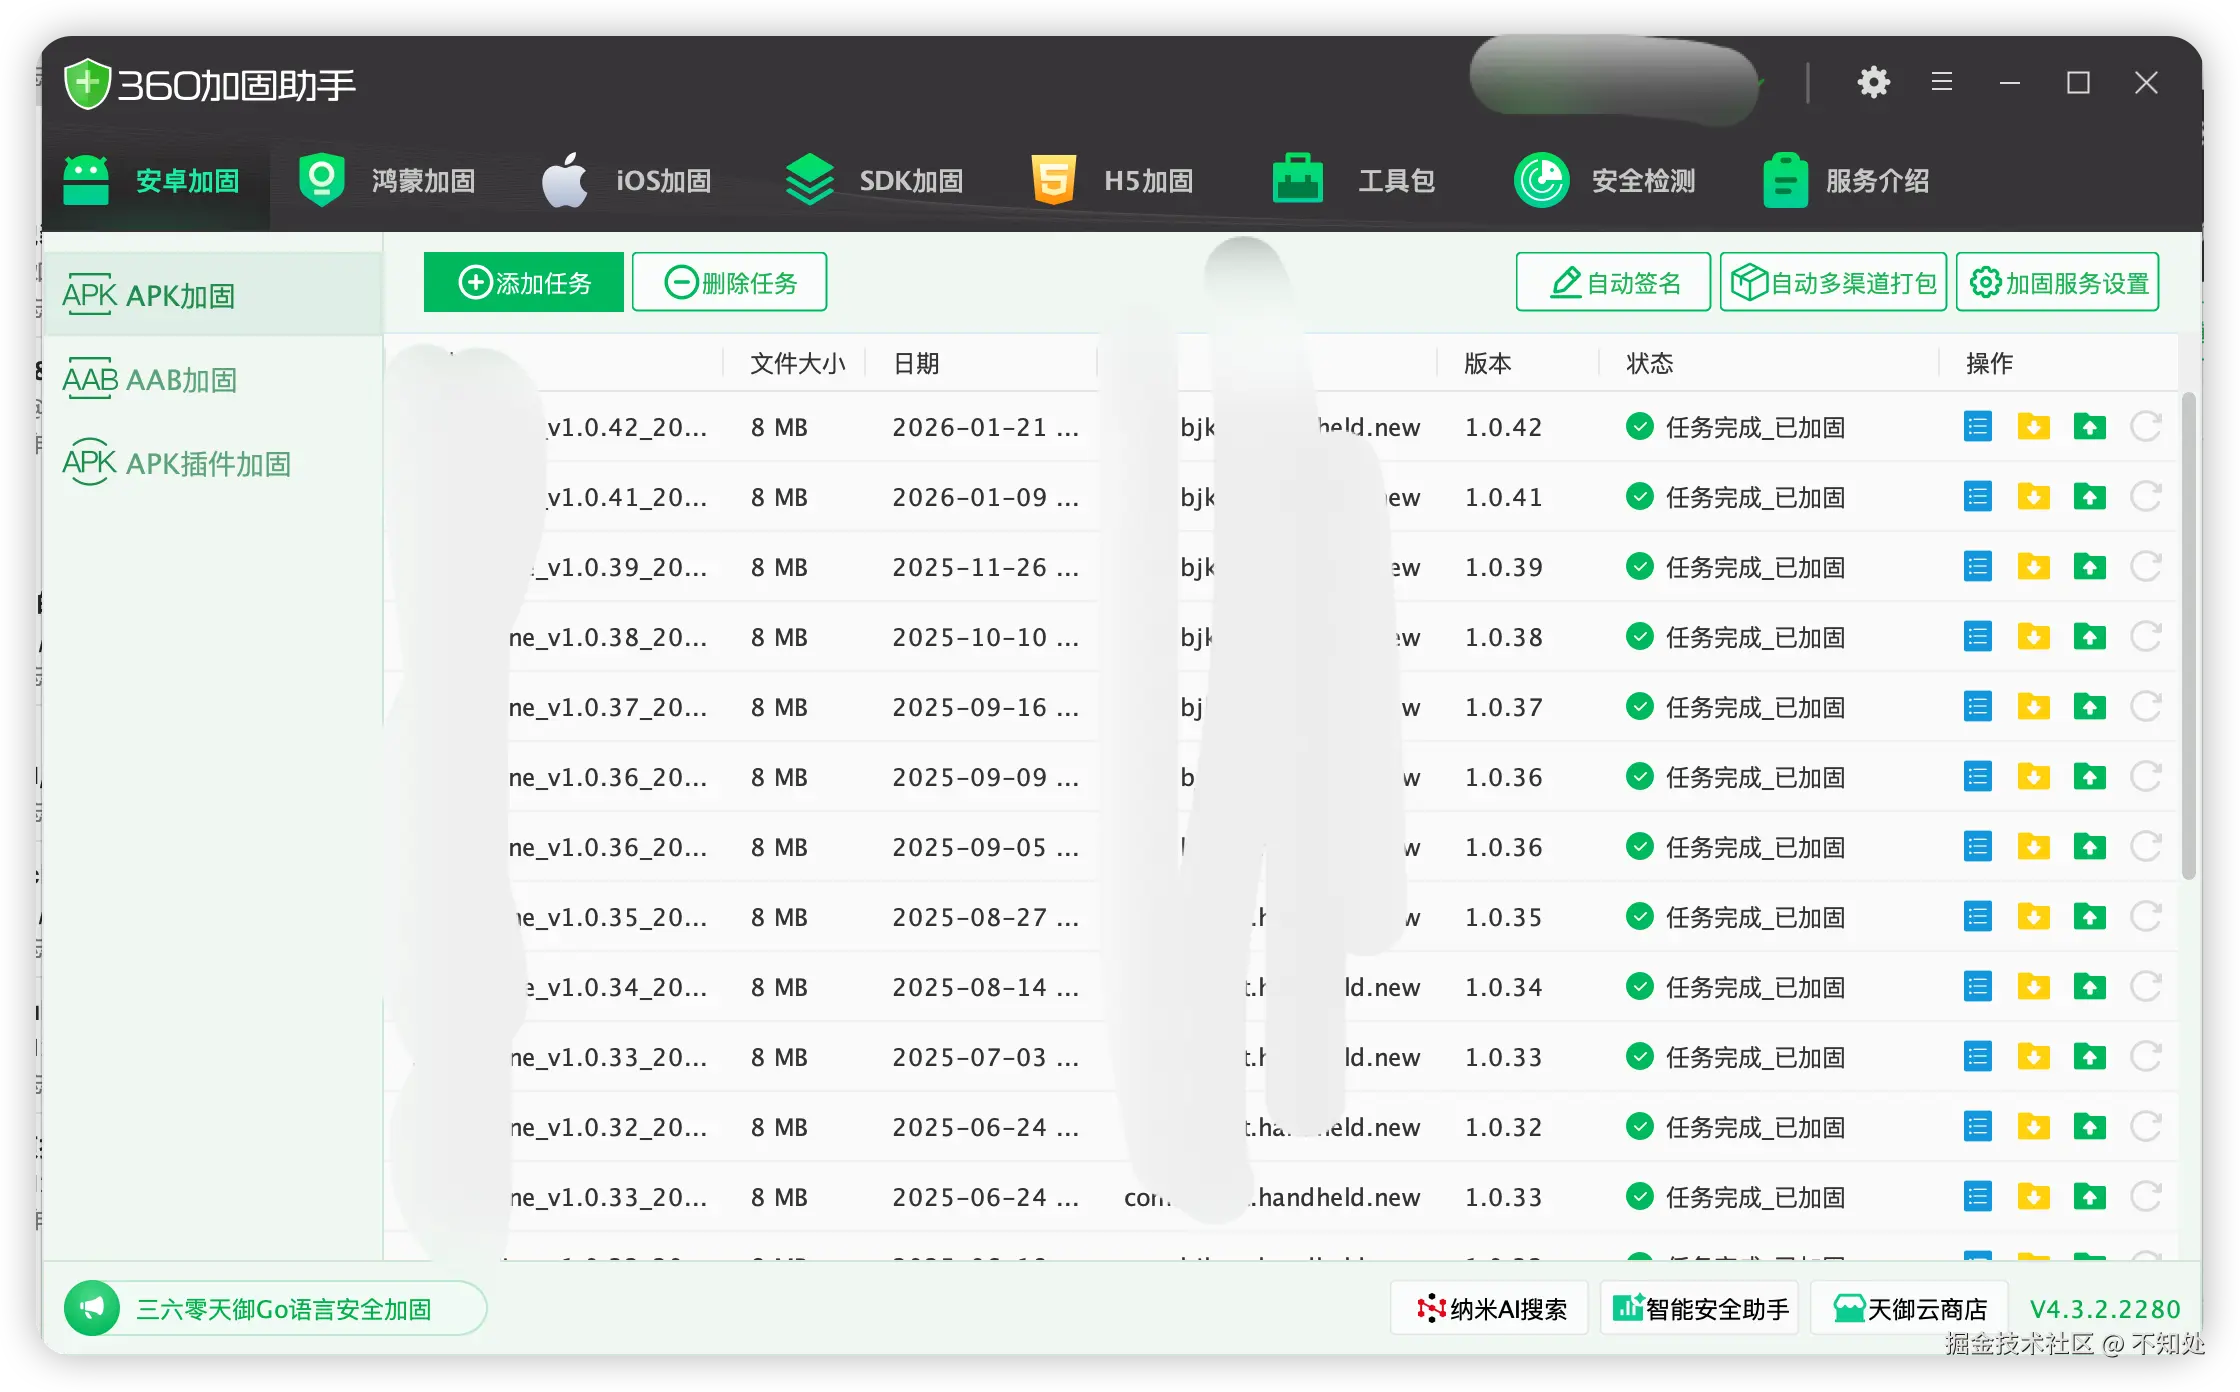Click the 添加任务 button
Viewport: 2240px width, 1392px height.
[x=524, y=283]
